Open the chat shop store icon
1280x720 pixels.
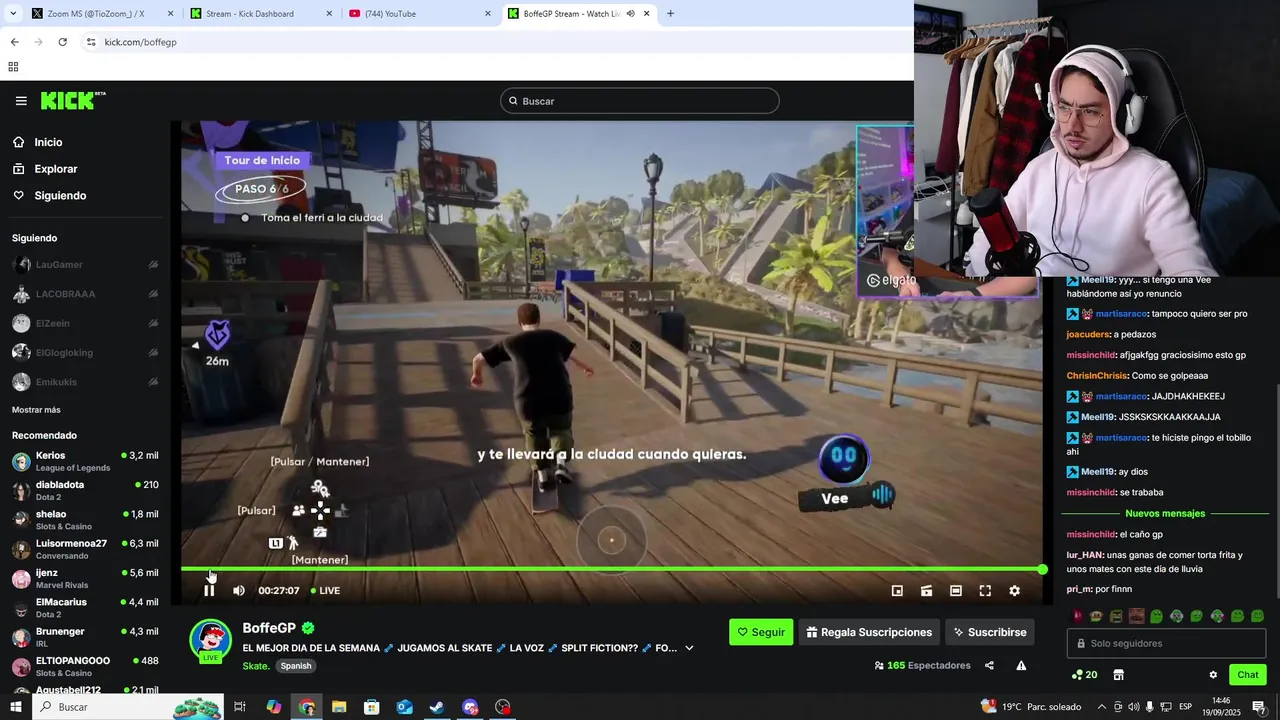click(x=1118, y=675)
